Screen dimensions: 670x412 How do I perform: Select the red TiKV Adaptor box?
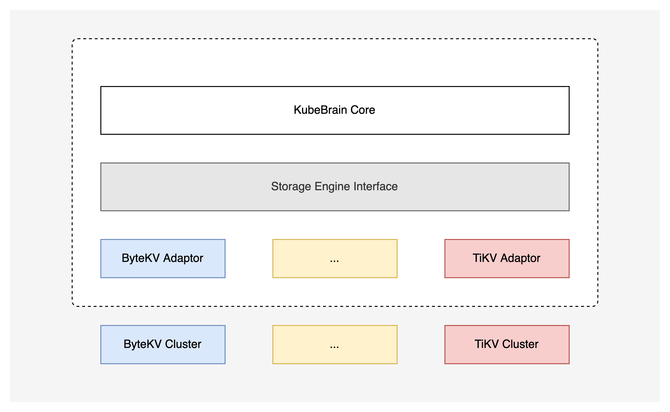[506, 258]
